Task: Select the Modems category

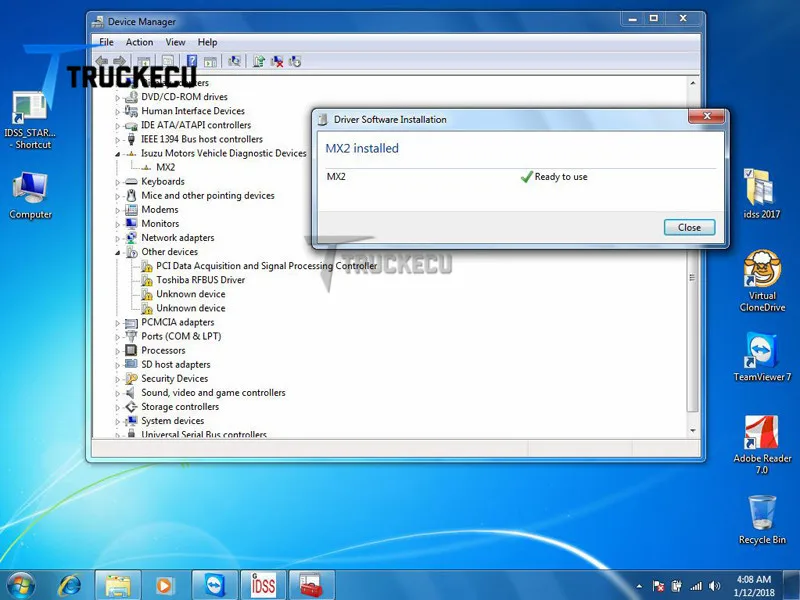Action: click(160, 210)
